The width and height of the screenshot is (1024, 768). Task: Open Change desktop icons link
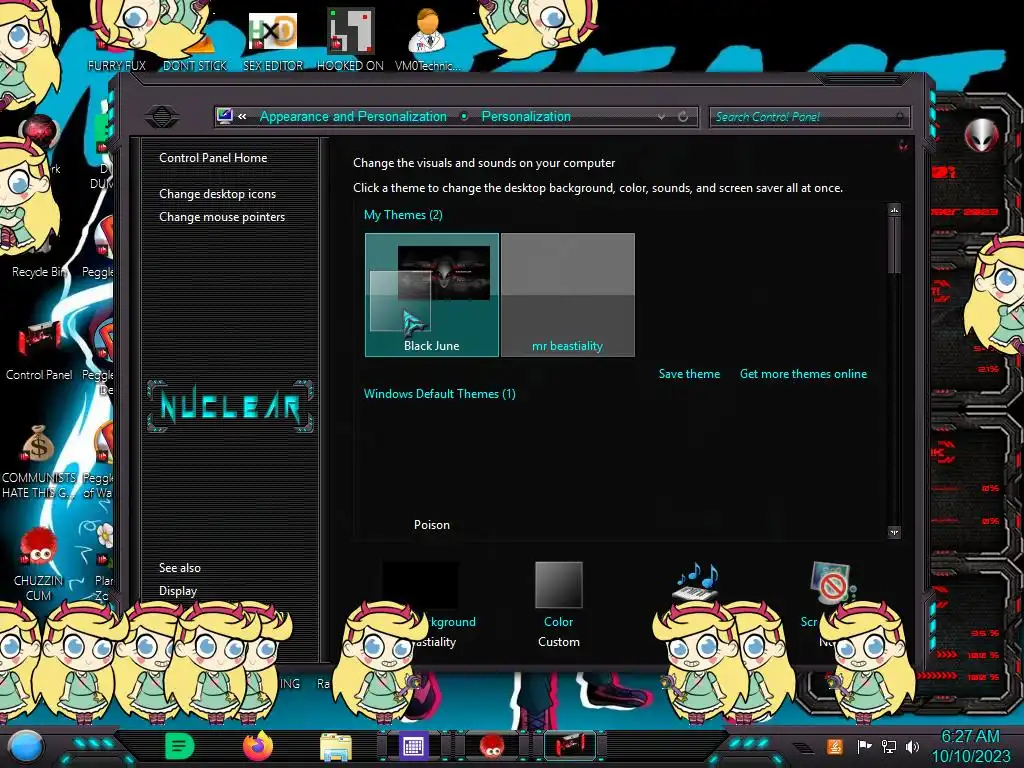click(217, 194)
